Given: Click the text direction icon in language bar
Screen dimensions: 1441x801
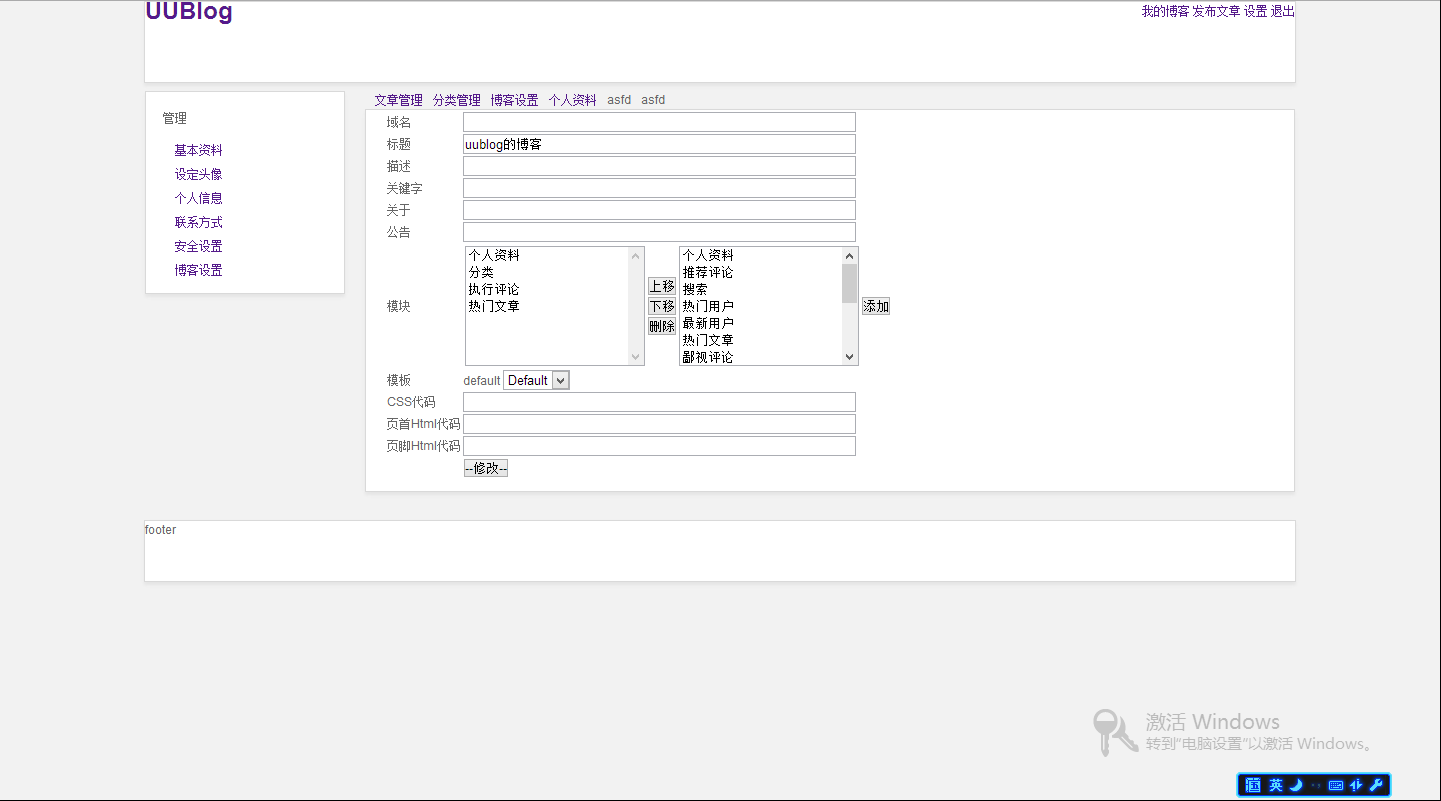Looking at the screenshot, I should click(1356, 785).
